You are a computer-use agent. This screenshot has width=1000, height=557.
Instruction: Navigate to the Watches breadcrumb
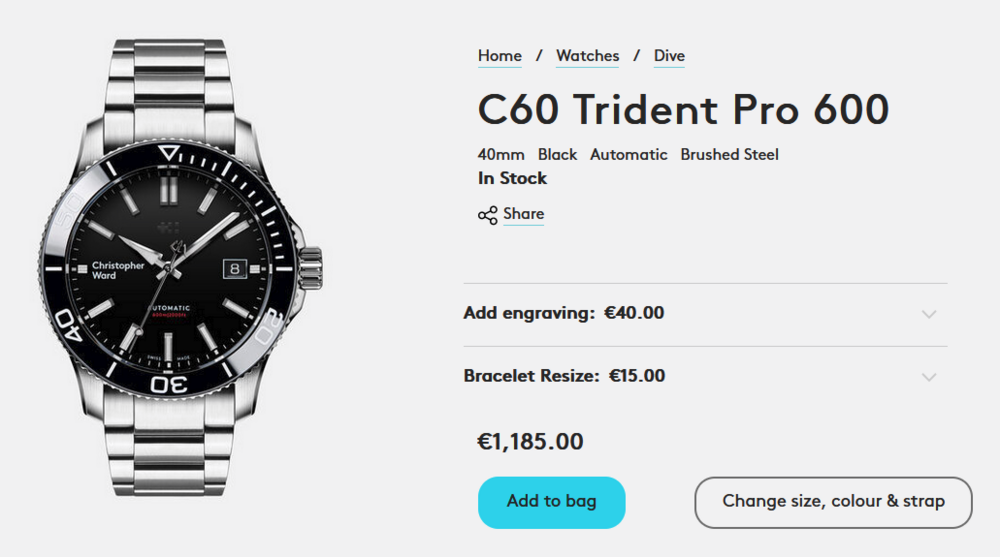point(587,56)
